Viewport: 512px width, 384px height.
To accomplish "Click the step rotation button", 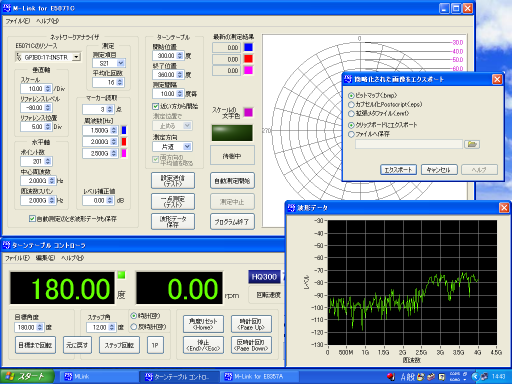I will (119, 345).
